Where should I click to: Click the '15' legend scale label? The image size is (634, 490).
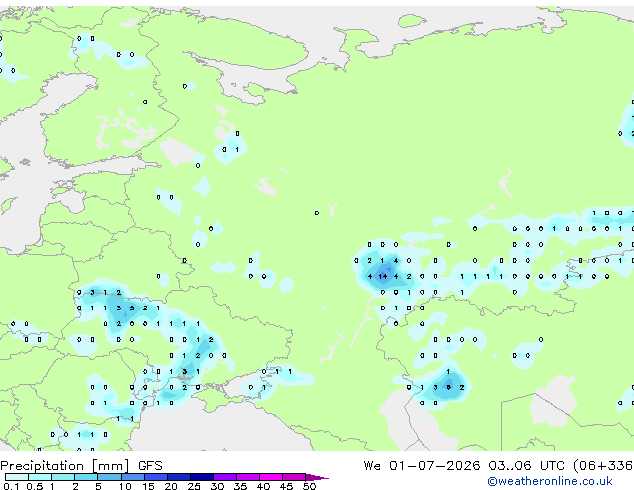tap(148, 486)
